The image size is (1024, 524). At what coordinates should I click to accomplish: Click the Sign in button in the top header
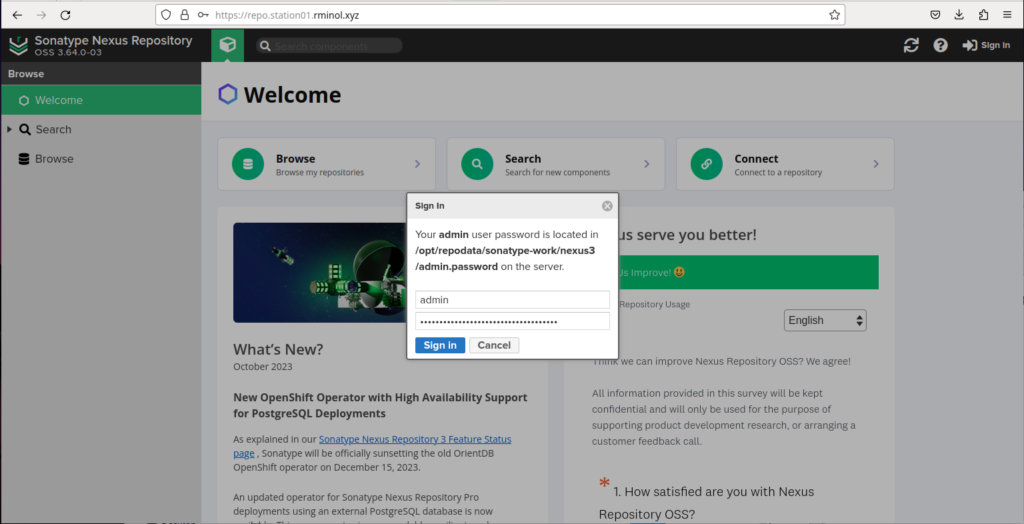[986, 45]
